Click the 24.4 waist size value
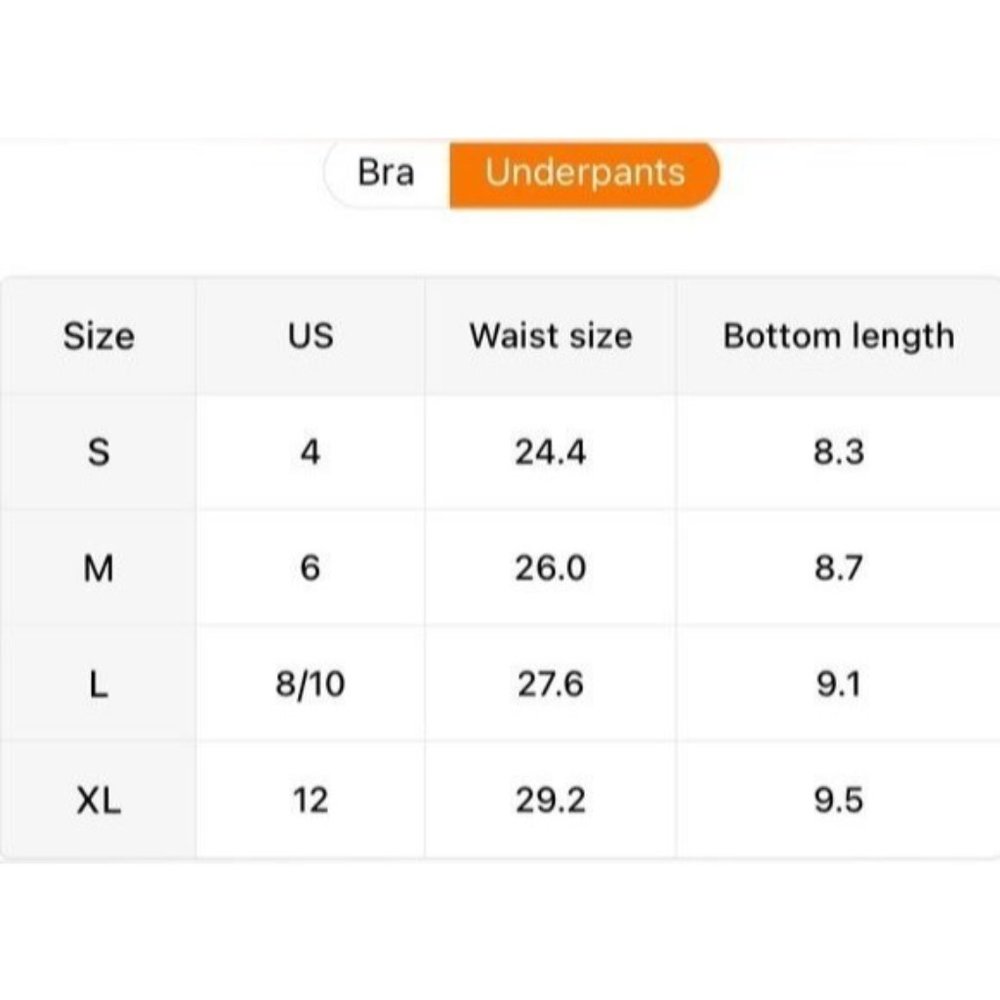Viewport: 1000px width, 1000px height. [551, 452]
